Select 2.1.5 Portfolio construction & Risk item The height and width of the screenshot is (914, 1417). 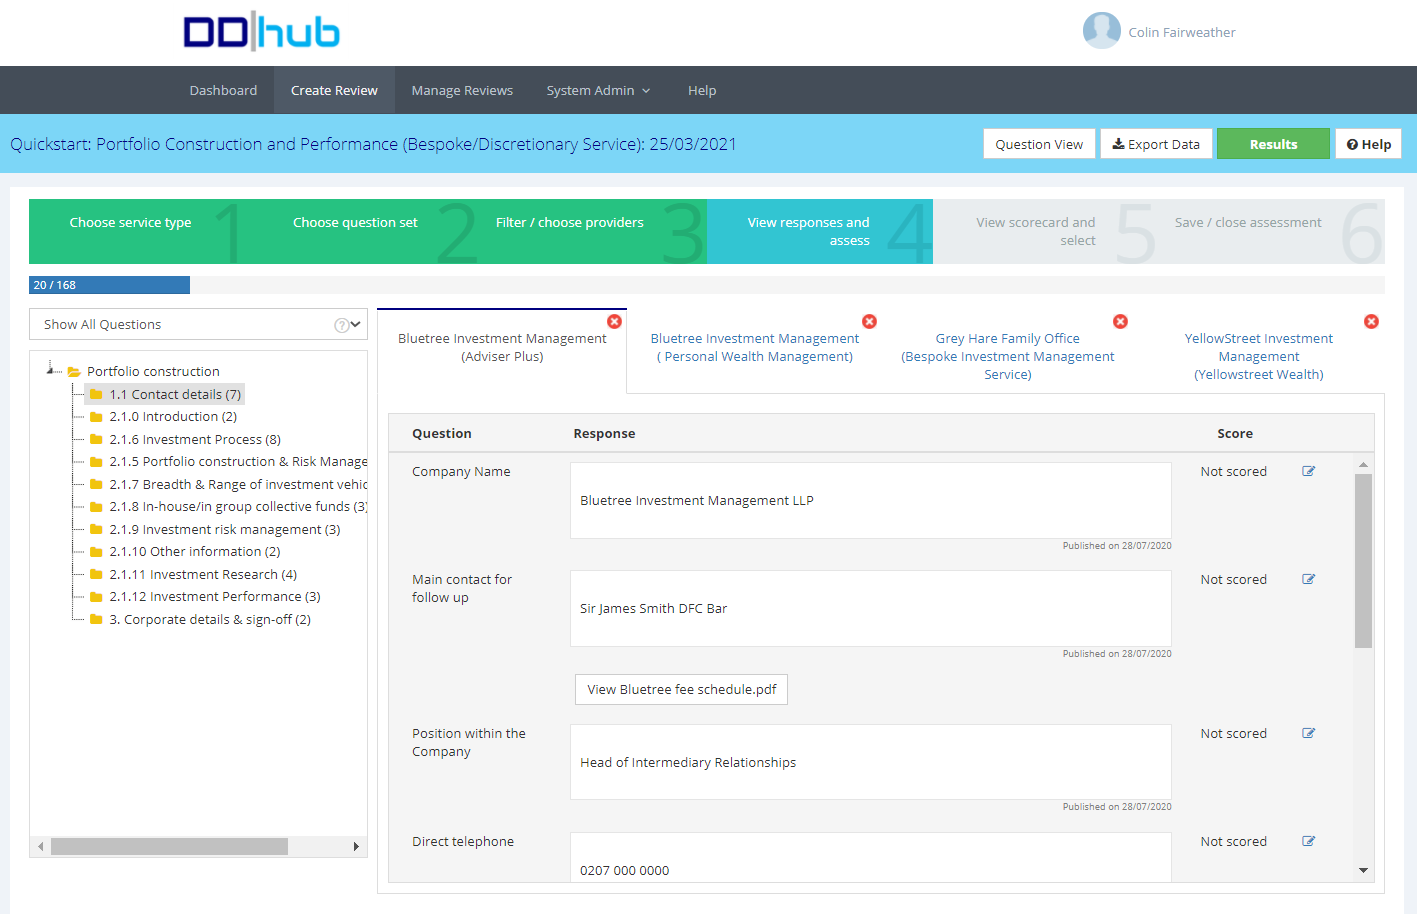click(x=238, y=461)
